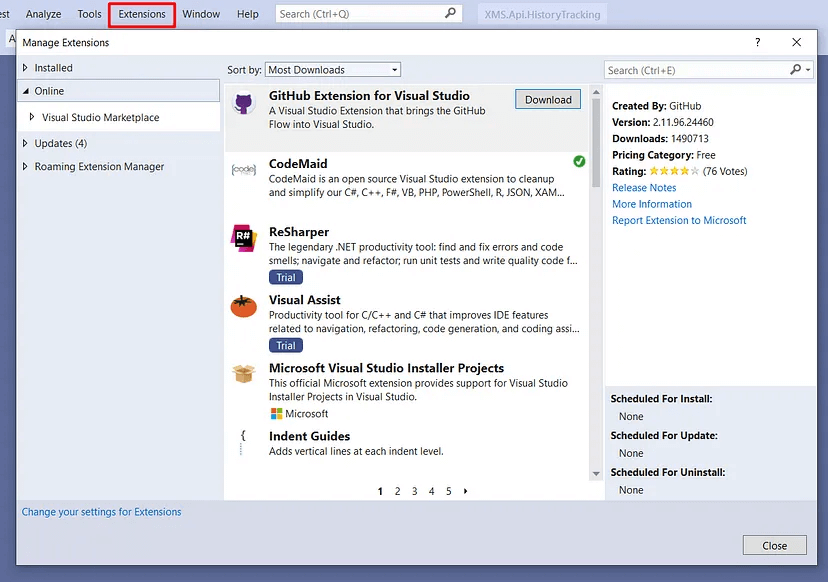
Task: Click the green installed checkmark on CodeMaid
Action: 579,161
